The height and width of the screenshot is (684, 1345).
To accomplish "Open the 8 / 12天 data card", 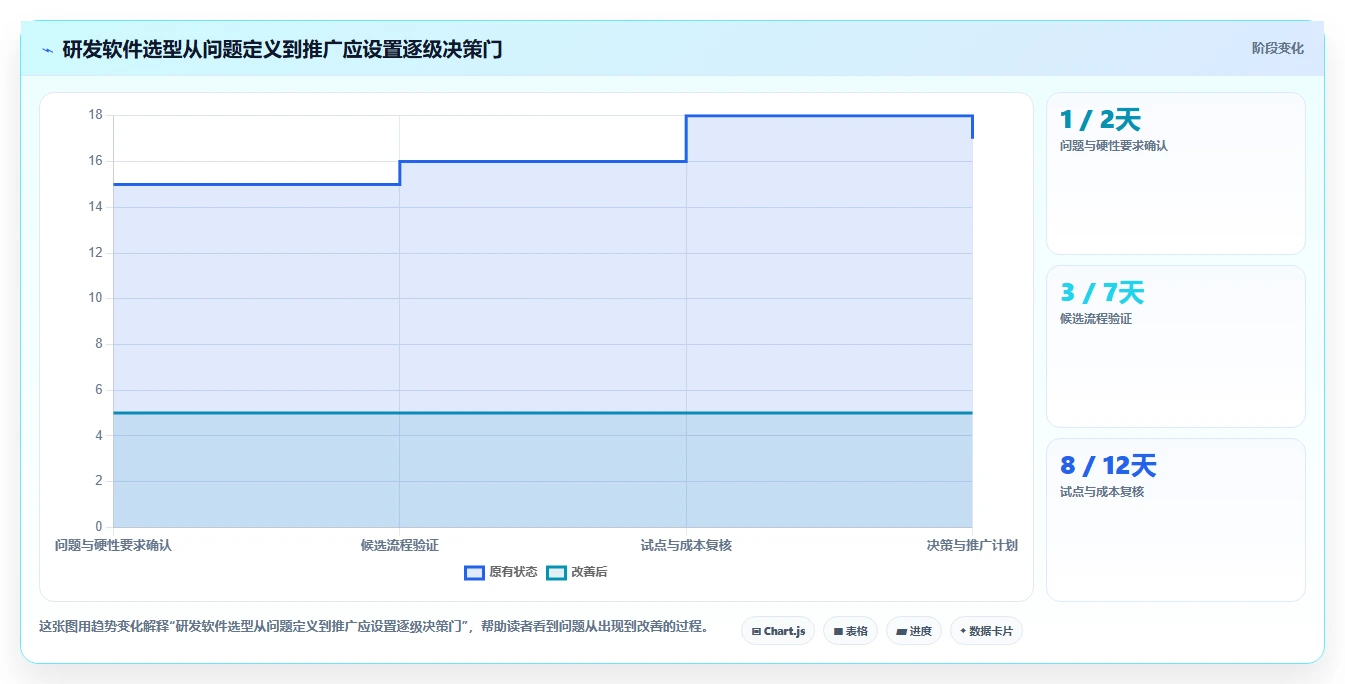I will click(x=1176, y=520).
